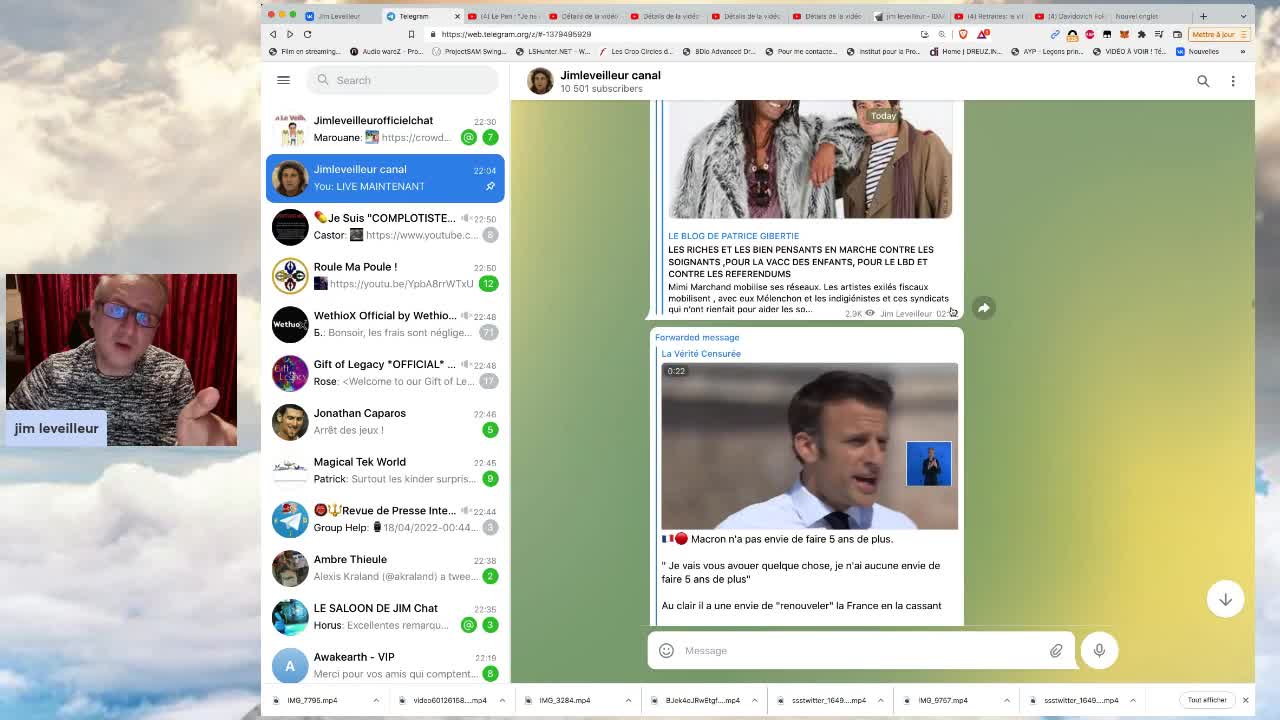This screenshot has height=720, width=1280.
Task: Open browser tab list dropdown arrow
Action: (x=1243, y=16)
